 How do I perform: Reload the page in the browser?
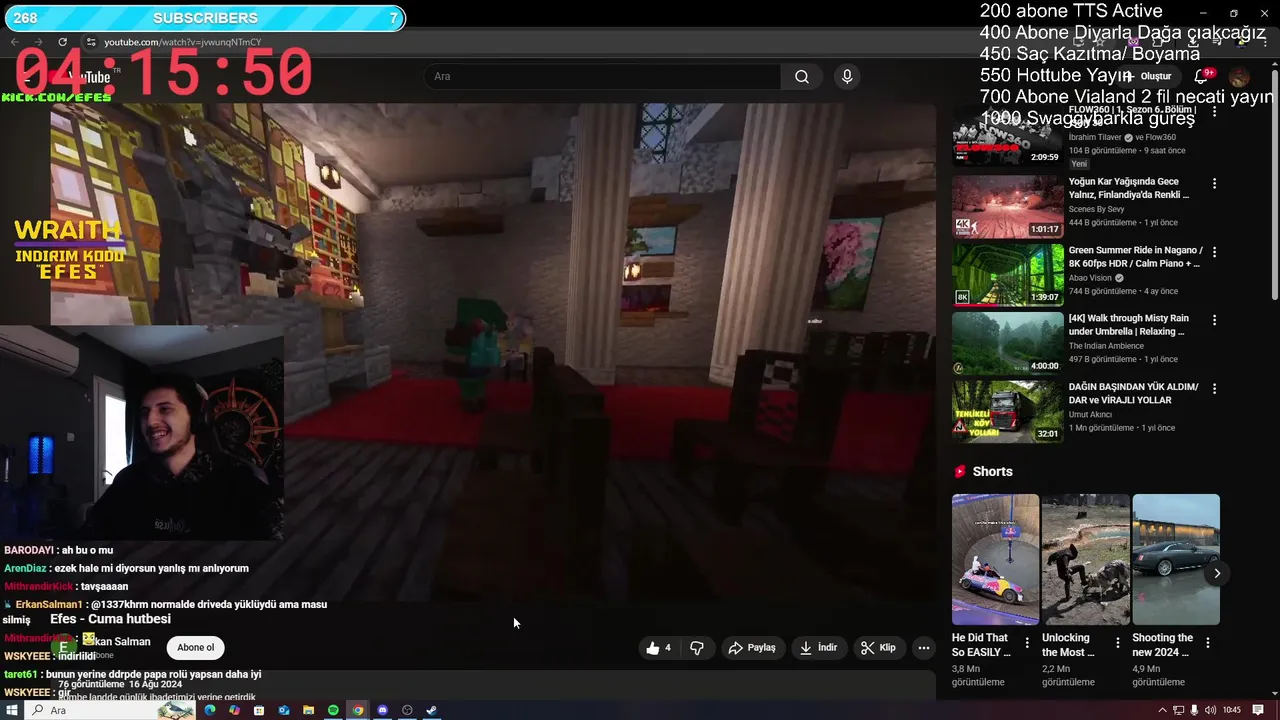(62, 42)
